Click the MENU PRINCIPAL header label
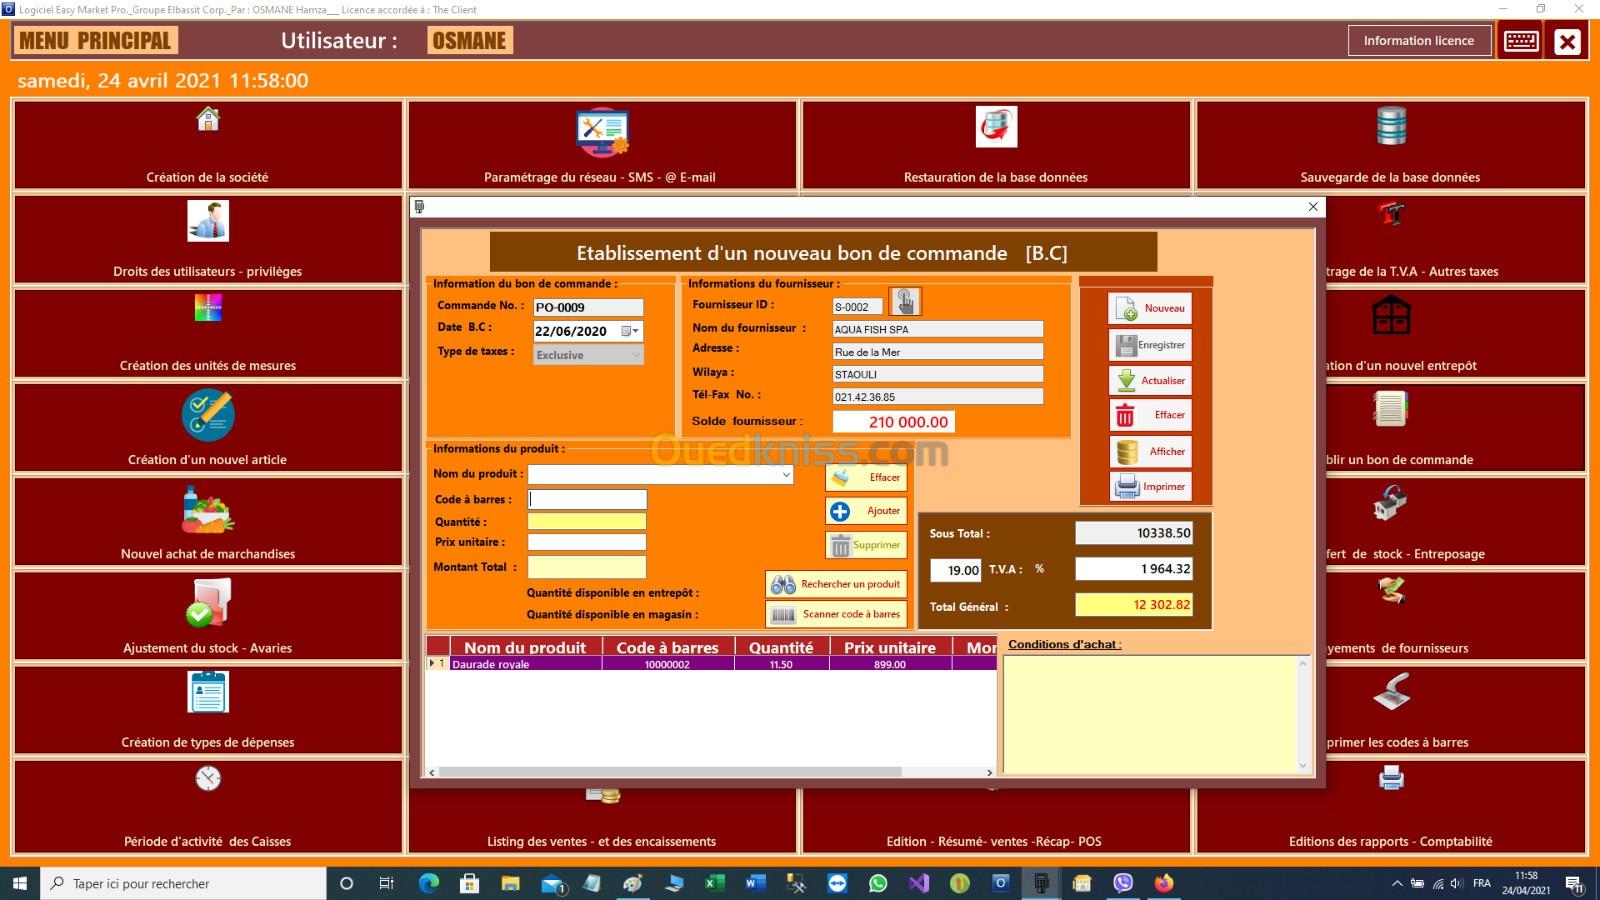The height and width of the screenshot is (900, 1600). pyautogui.click(x=95, y=41)
